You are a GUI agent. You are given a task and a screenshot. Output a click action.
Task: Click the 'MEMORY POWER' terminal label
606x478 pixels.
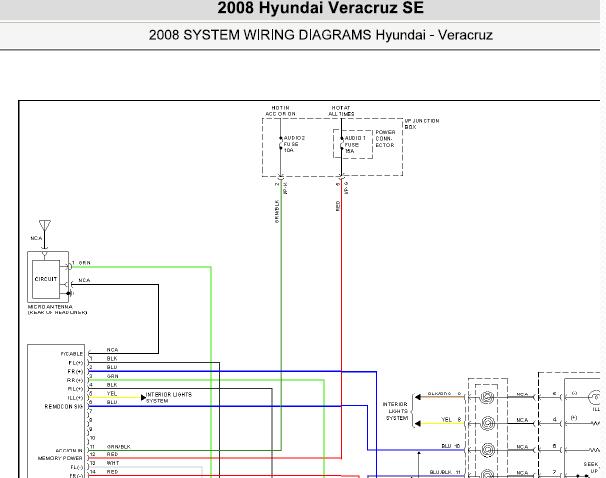coord(60,458)
